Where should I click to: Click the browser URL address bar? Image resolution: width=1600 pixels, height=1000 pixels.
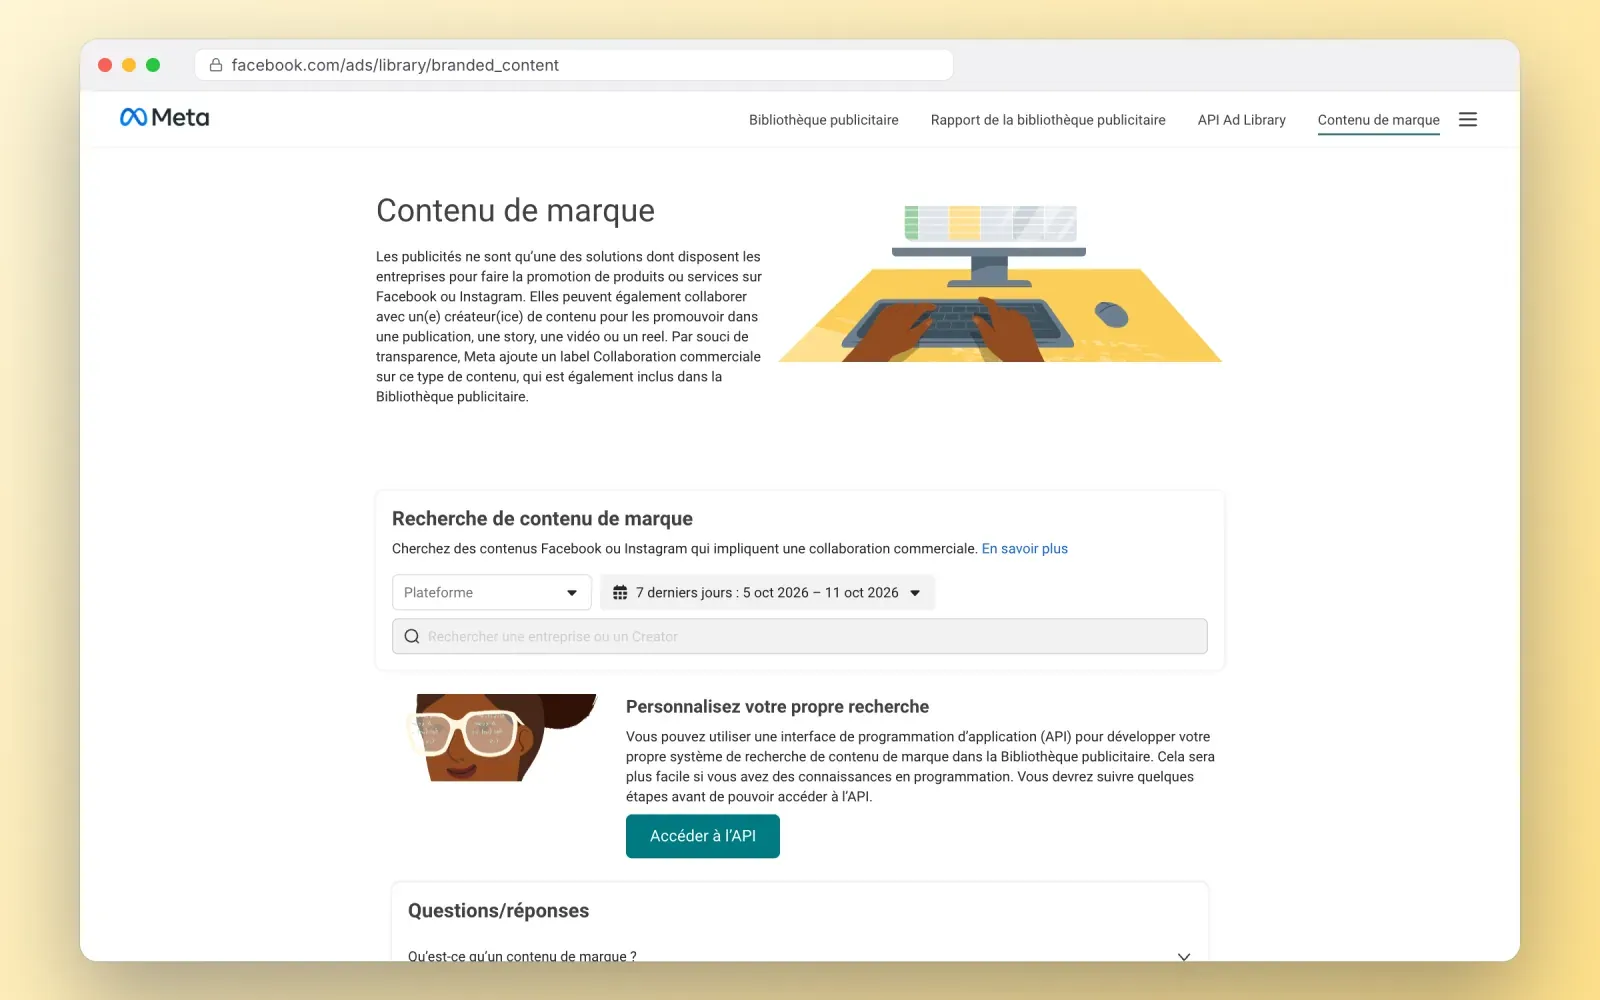click(x=574, y=65)
